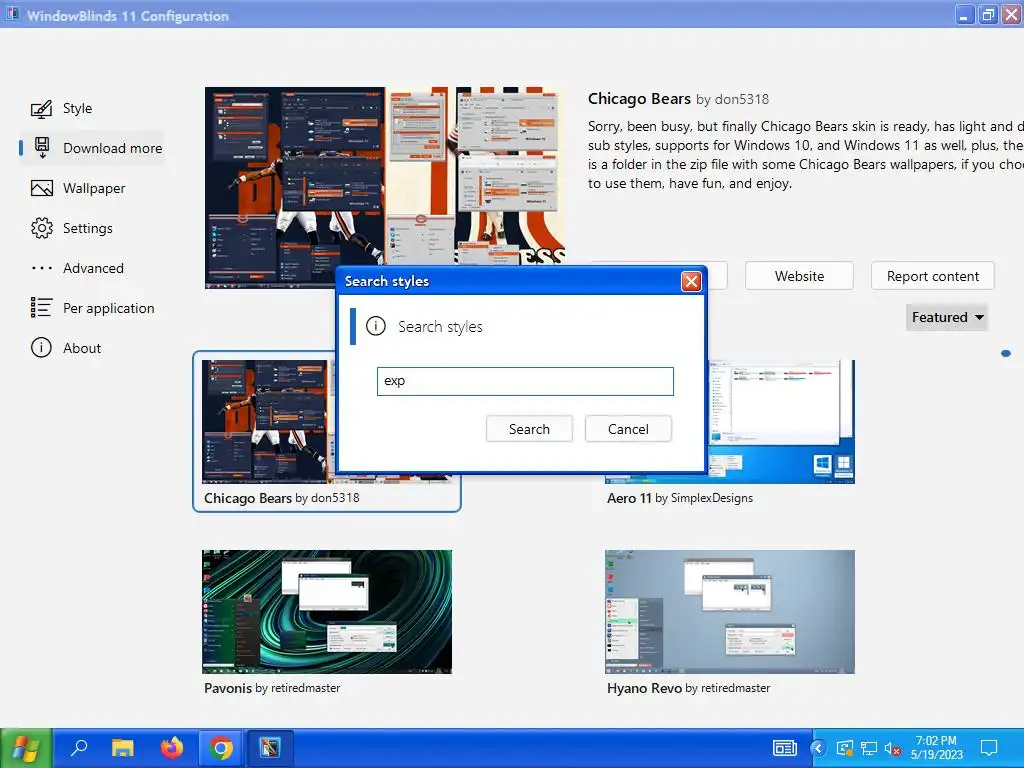
Task: Click the Per application list icon
Action: coord(42,308)
